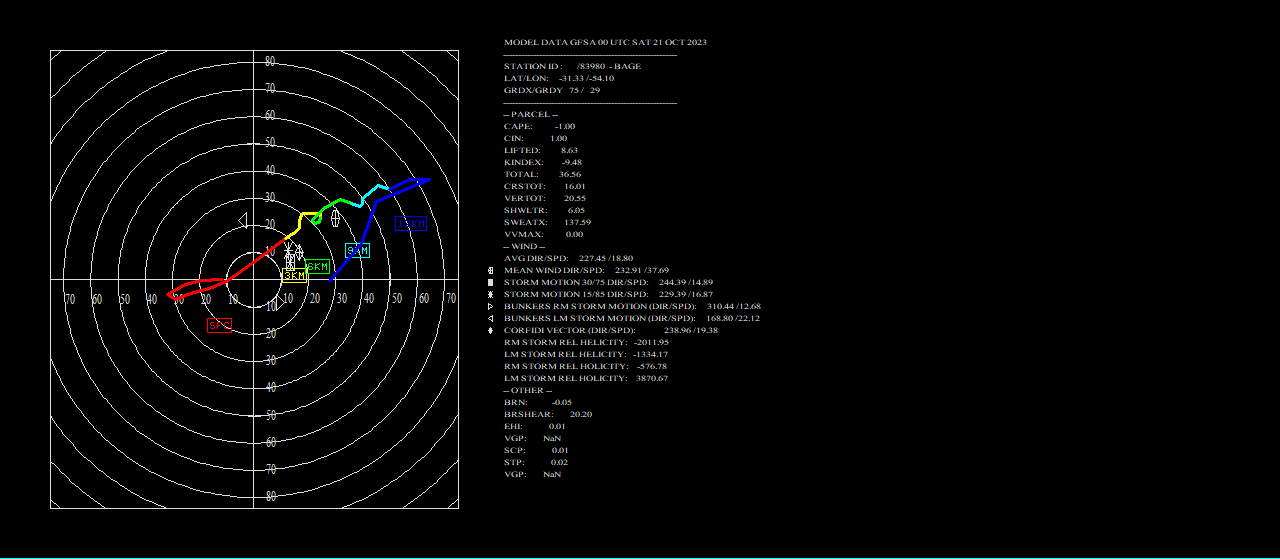Select the VERTOT value 20.55

click(575, 198)
